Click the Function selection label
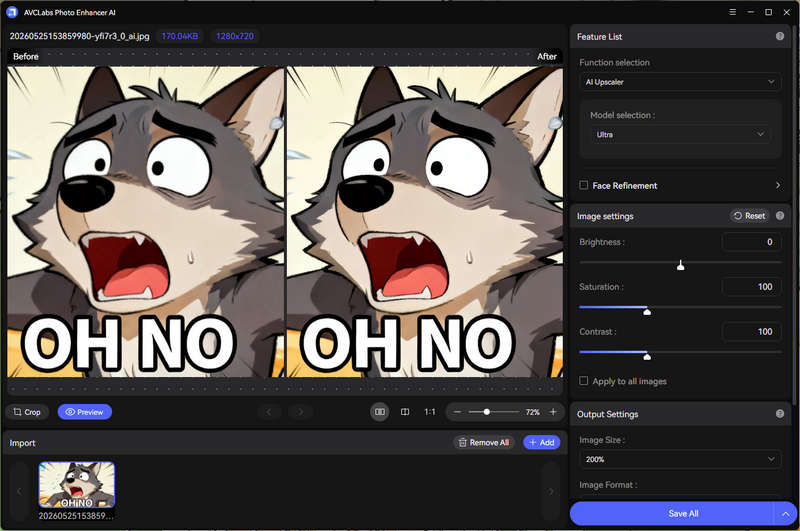Image resolution: width=800 pixels, height=531 pixels. coord(614,62)
